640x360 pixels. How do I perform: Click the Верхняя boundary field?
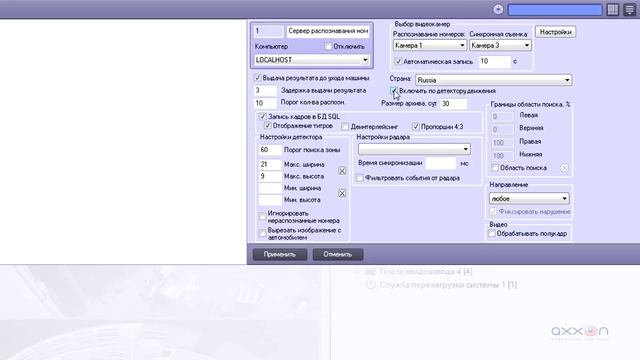click(x=502, y=129)
